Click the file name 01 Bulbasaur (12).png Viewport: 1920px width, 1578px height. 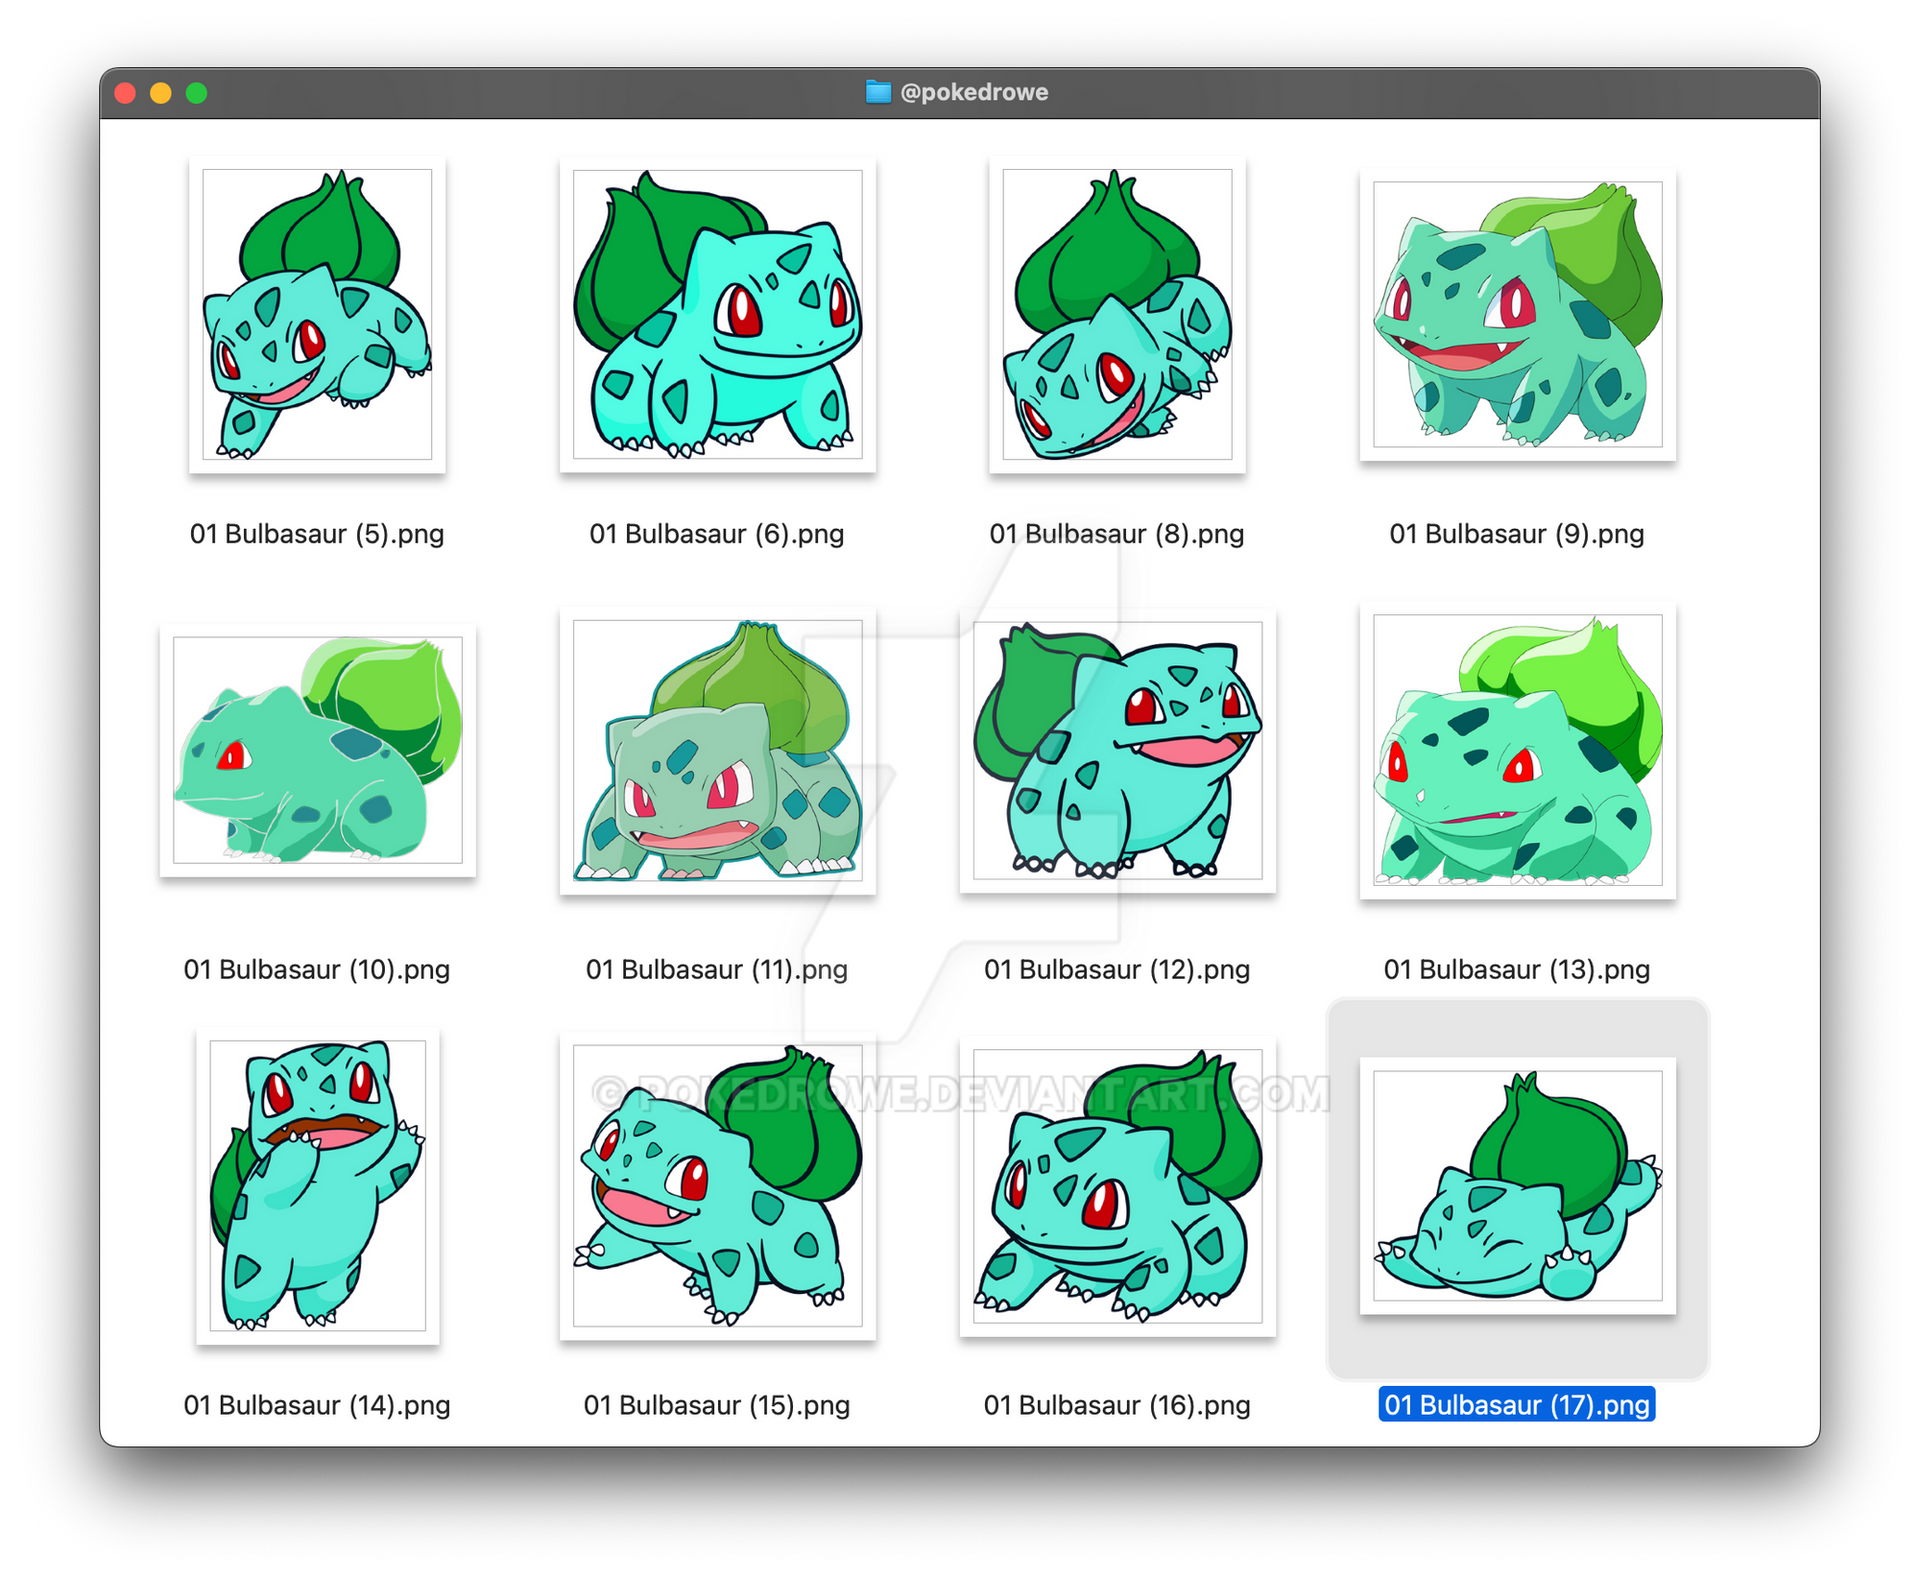[1117, 969]
